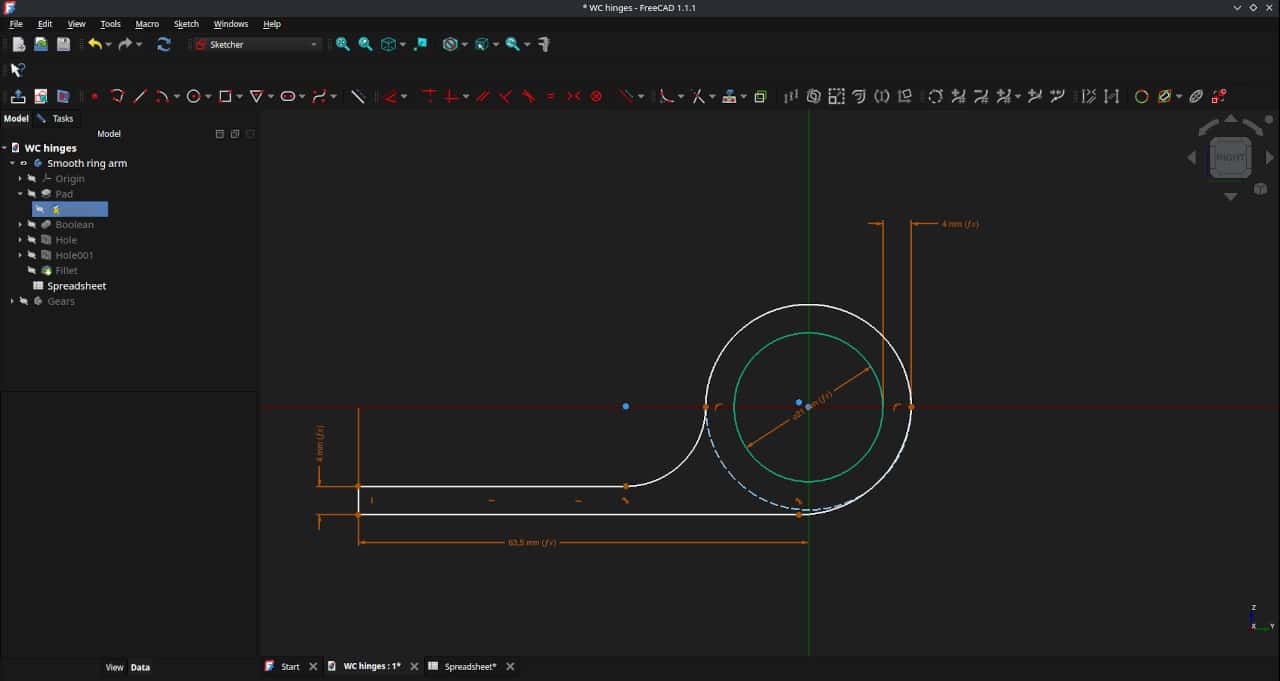The width and height of the screenshot is (1280, 681).
Task: Select the Create circle tool
Action: (194, 97)
